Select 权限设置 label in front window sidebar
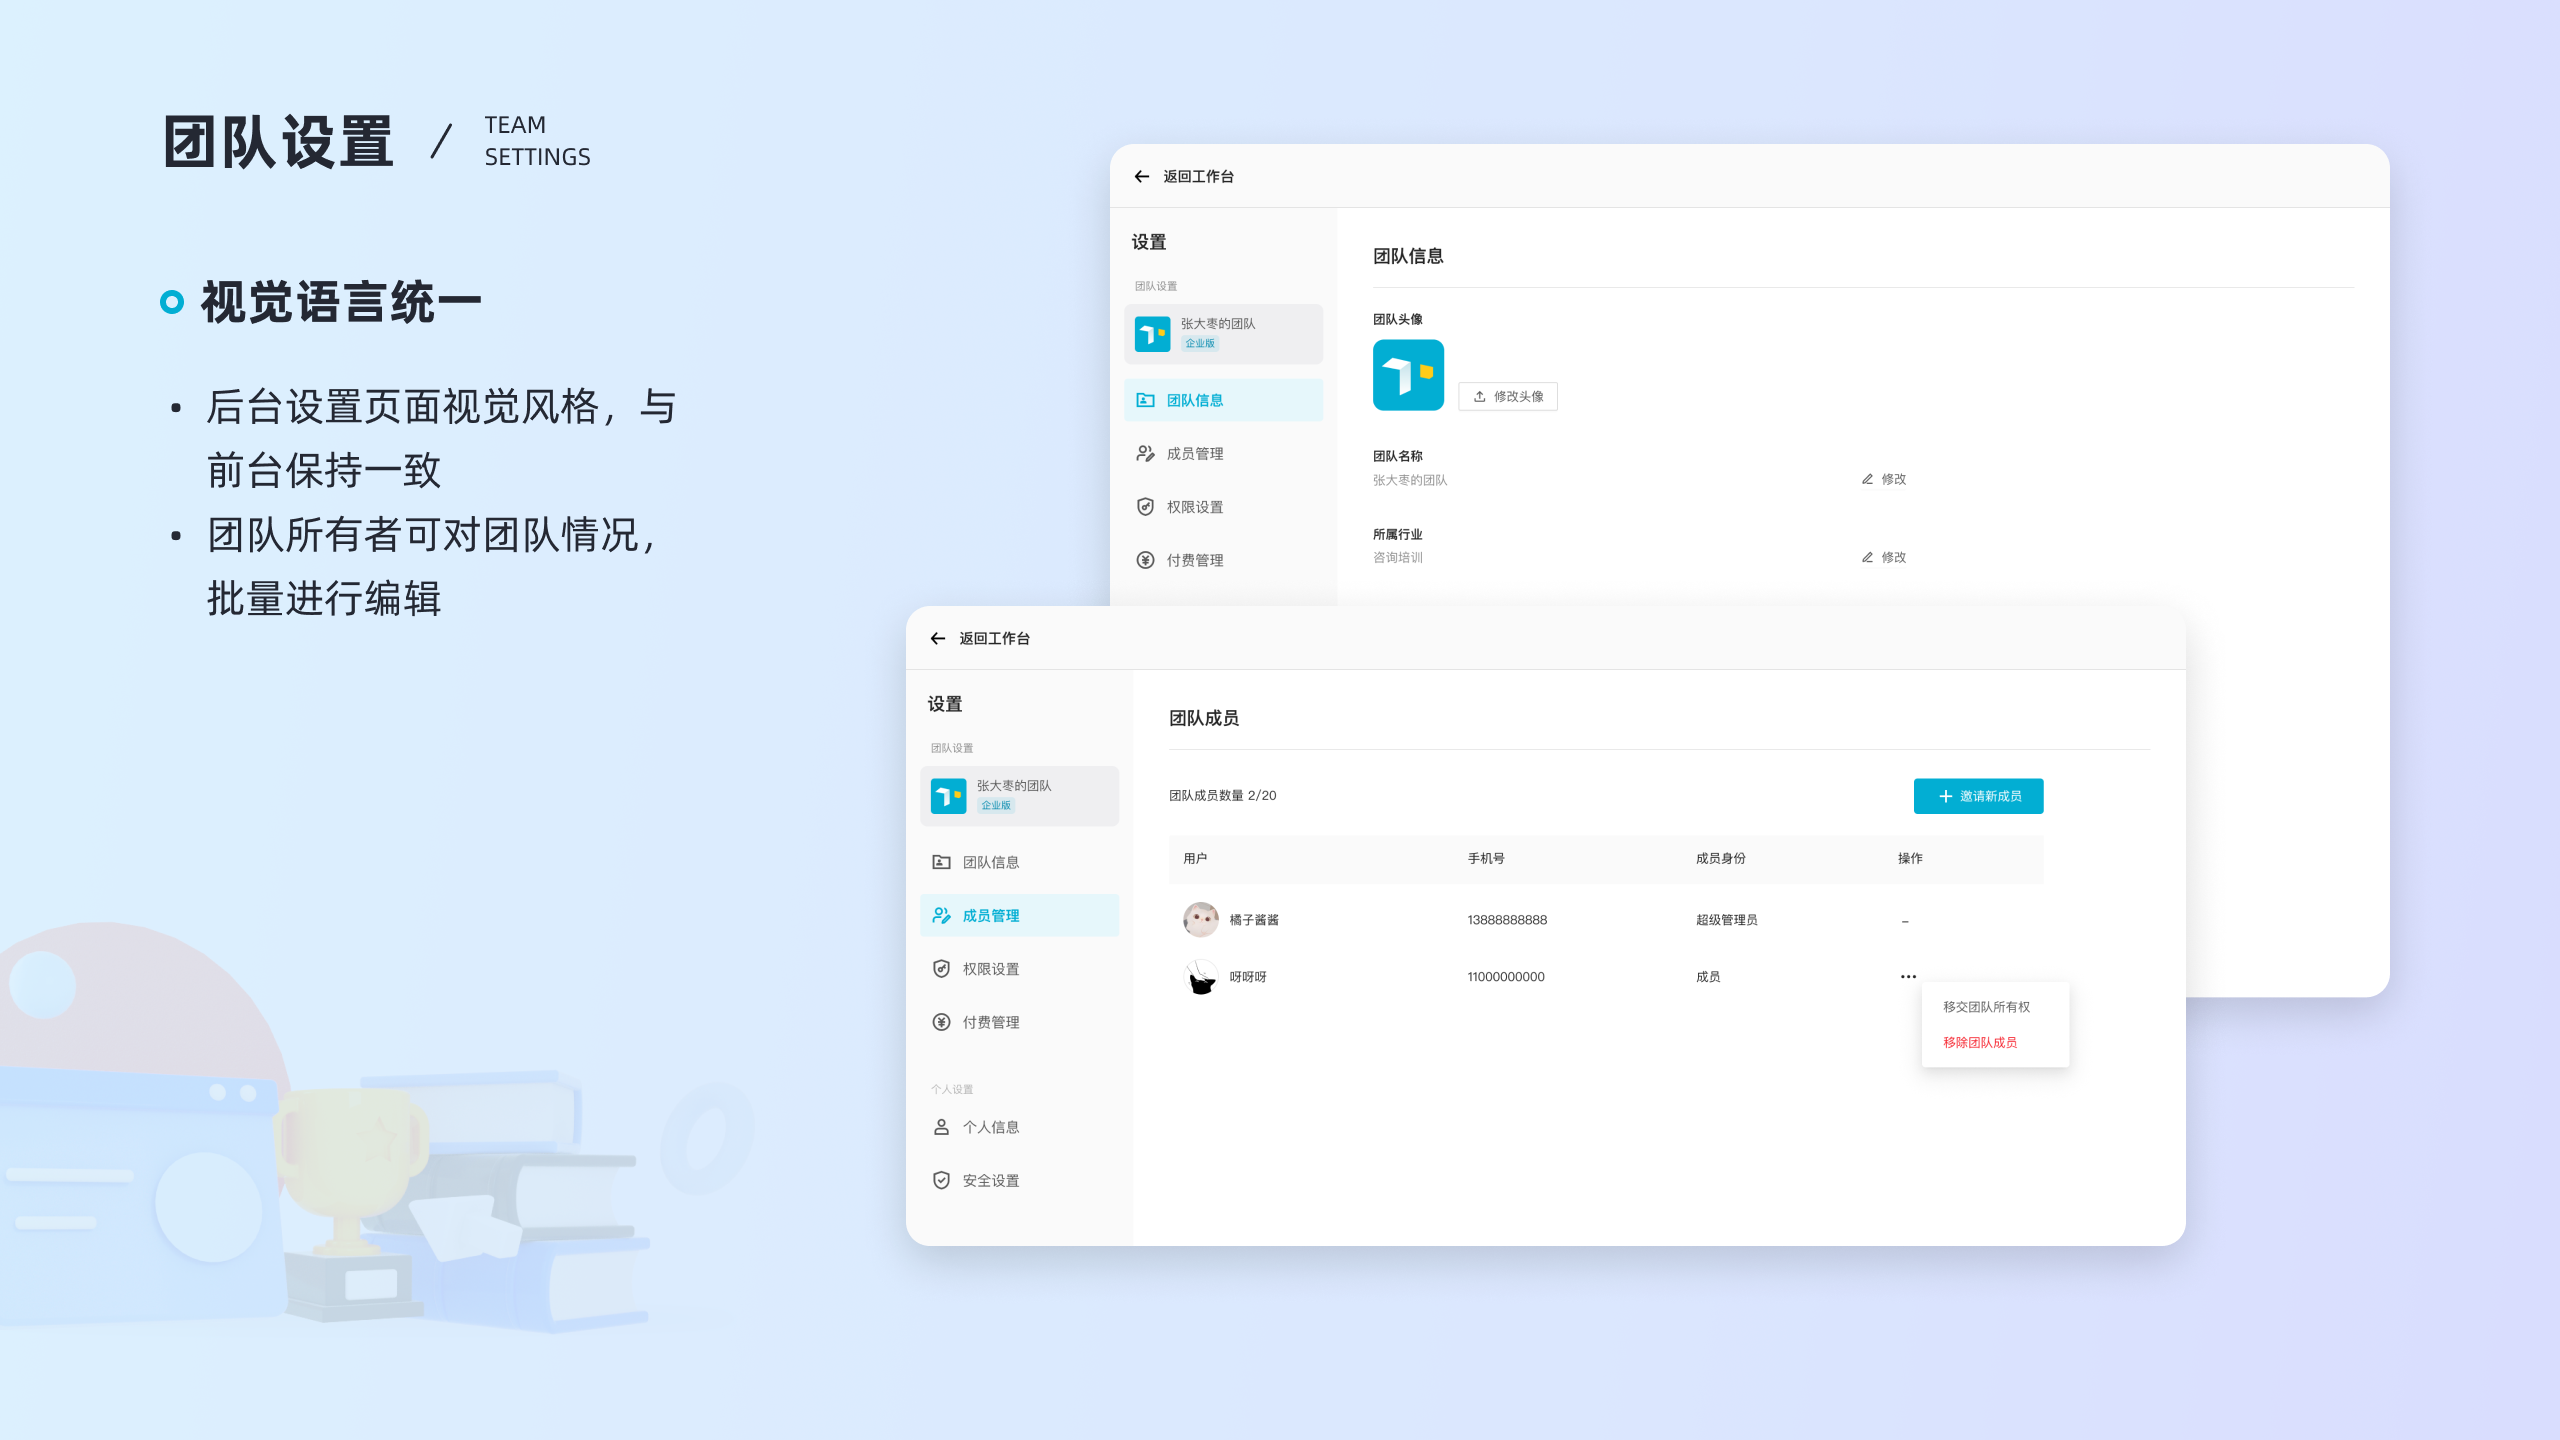The height and width of the screenshot is (1440, 2560). pos(991,969)
